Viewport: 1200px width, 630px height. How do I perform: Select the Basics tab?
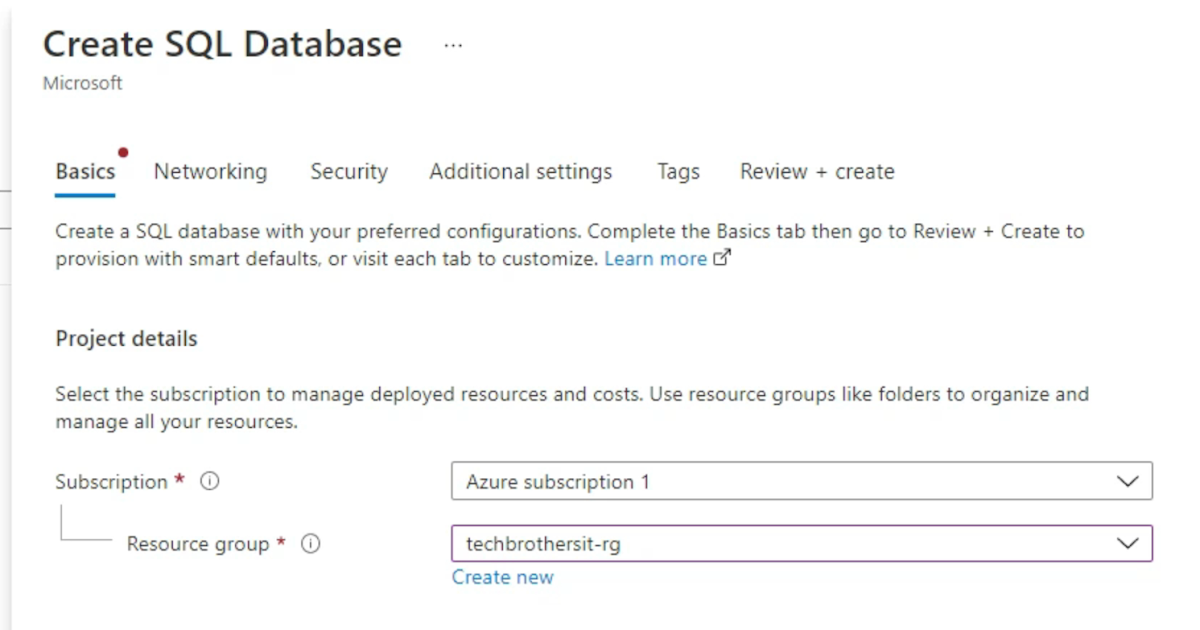click(84, 171)
